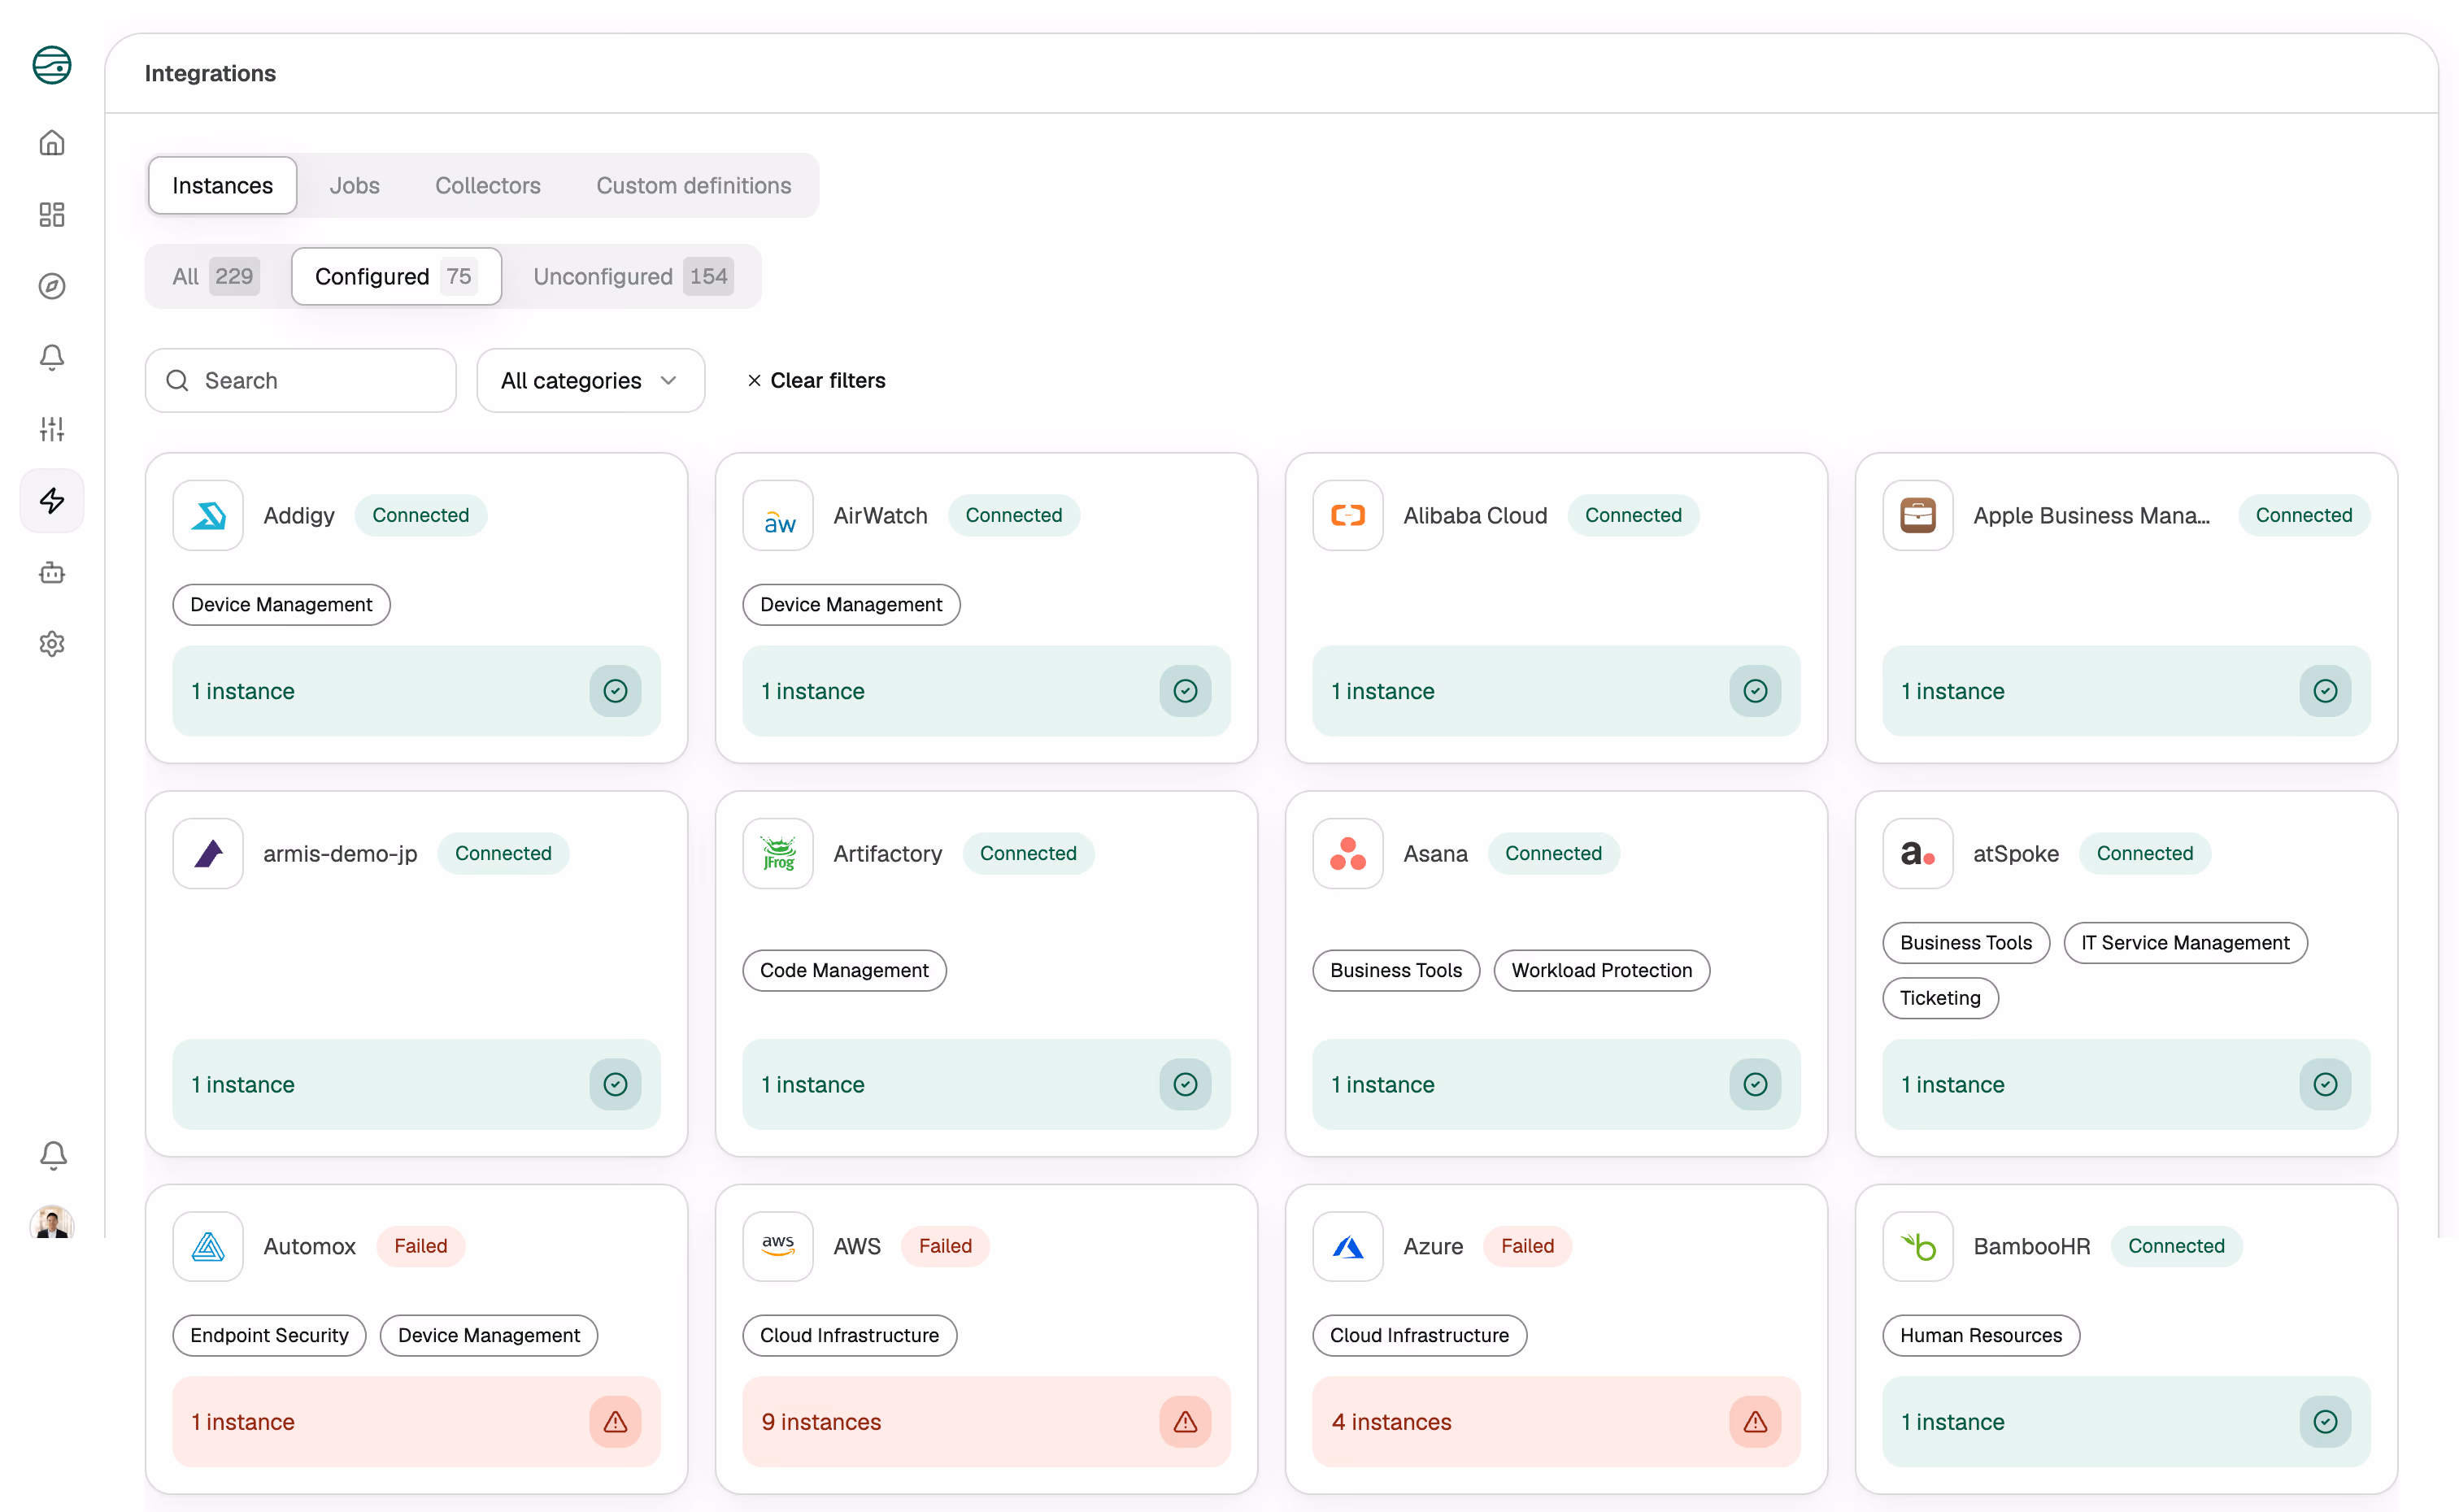Click the Workload Protection tag on Asana

1601,970
